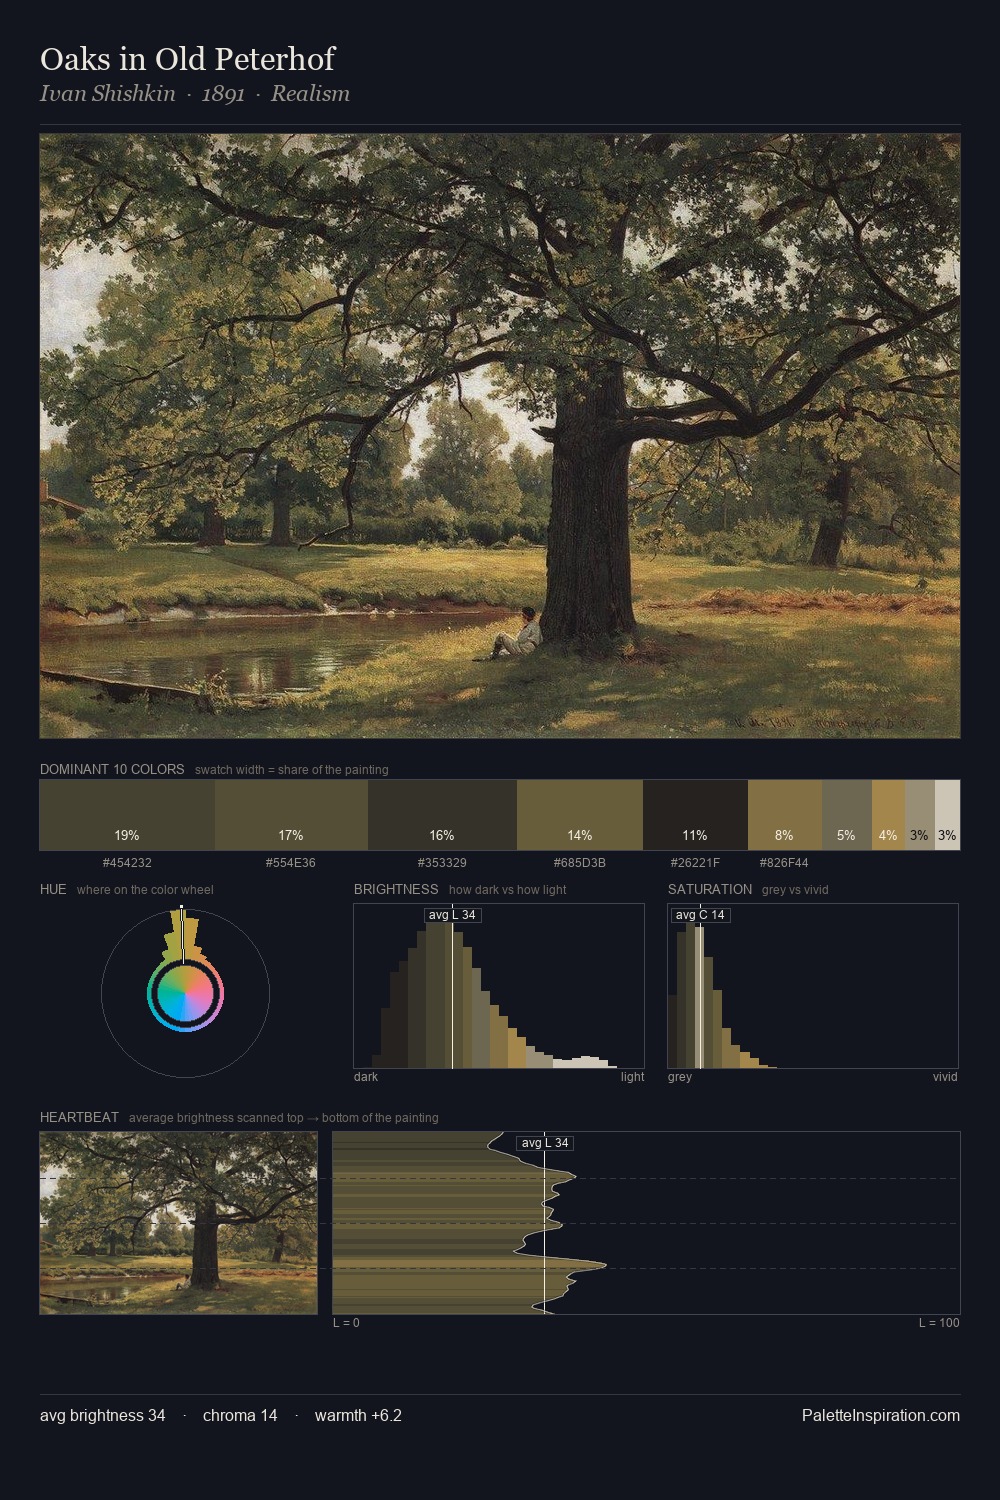Click the avg L 34 label in heartbeat graph
1000x1500 pixels.
click(545, 1143)
